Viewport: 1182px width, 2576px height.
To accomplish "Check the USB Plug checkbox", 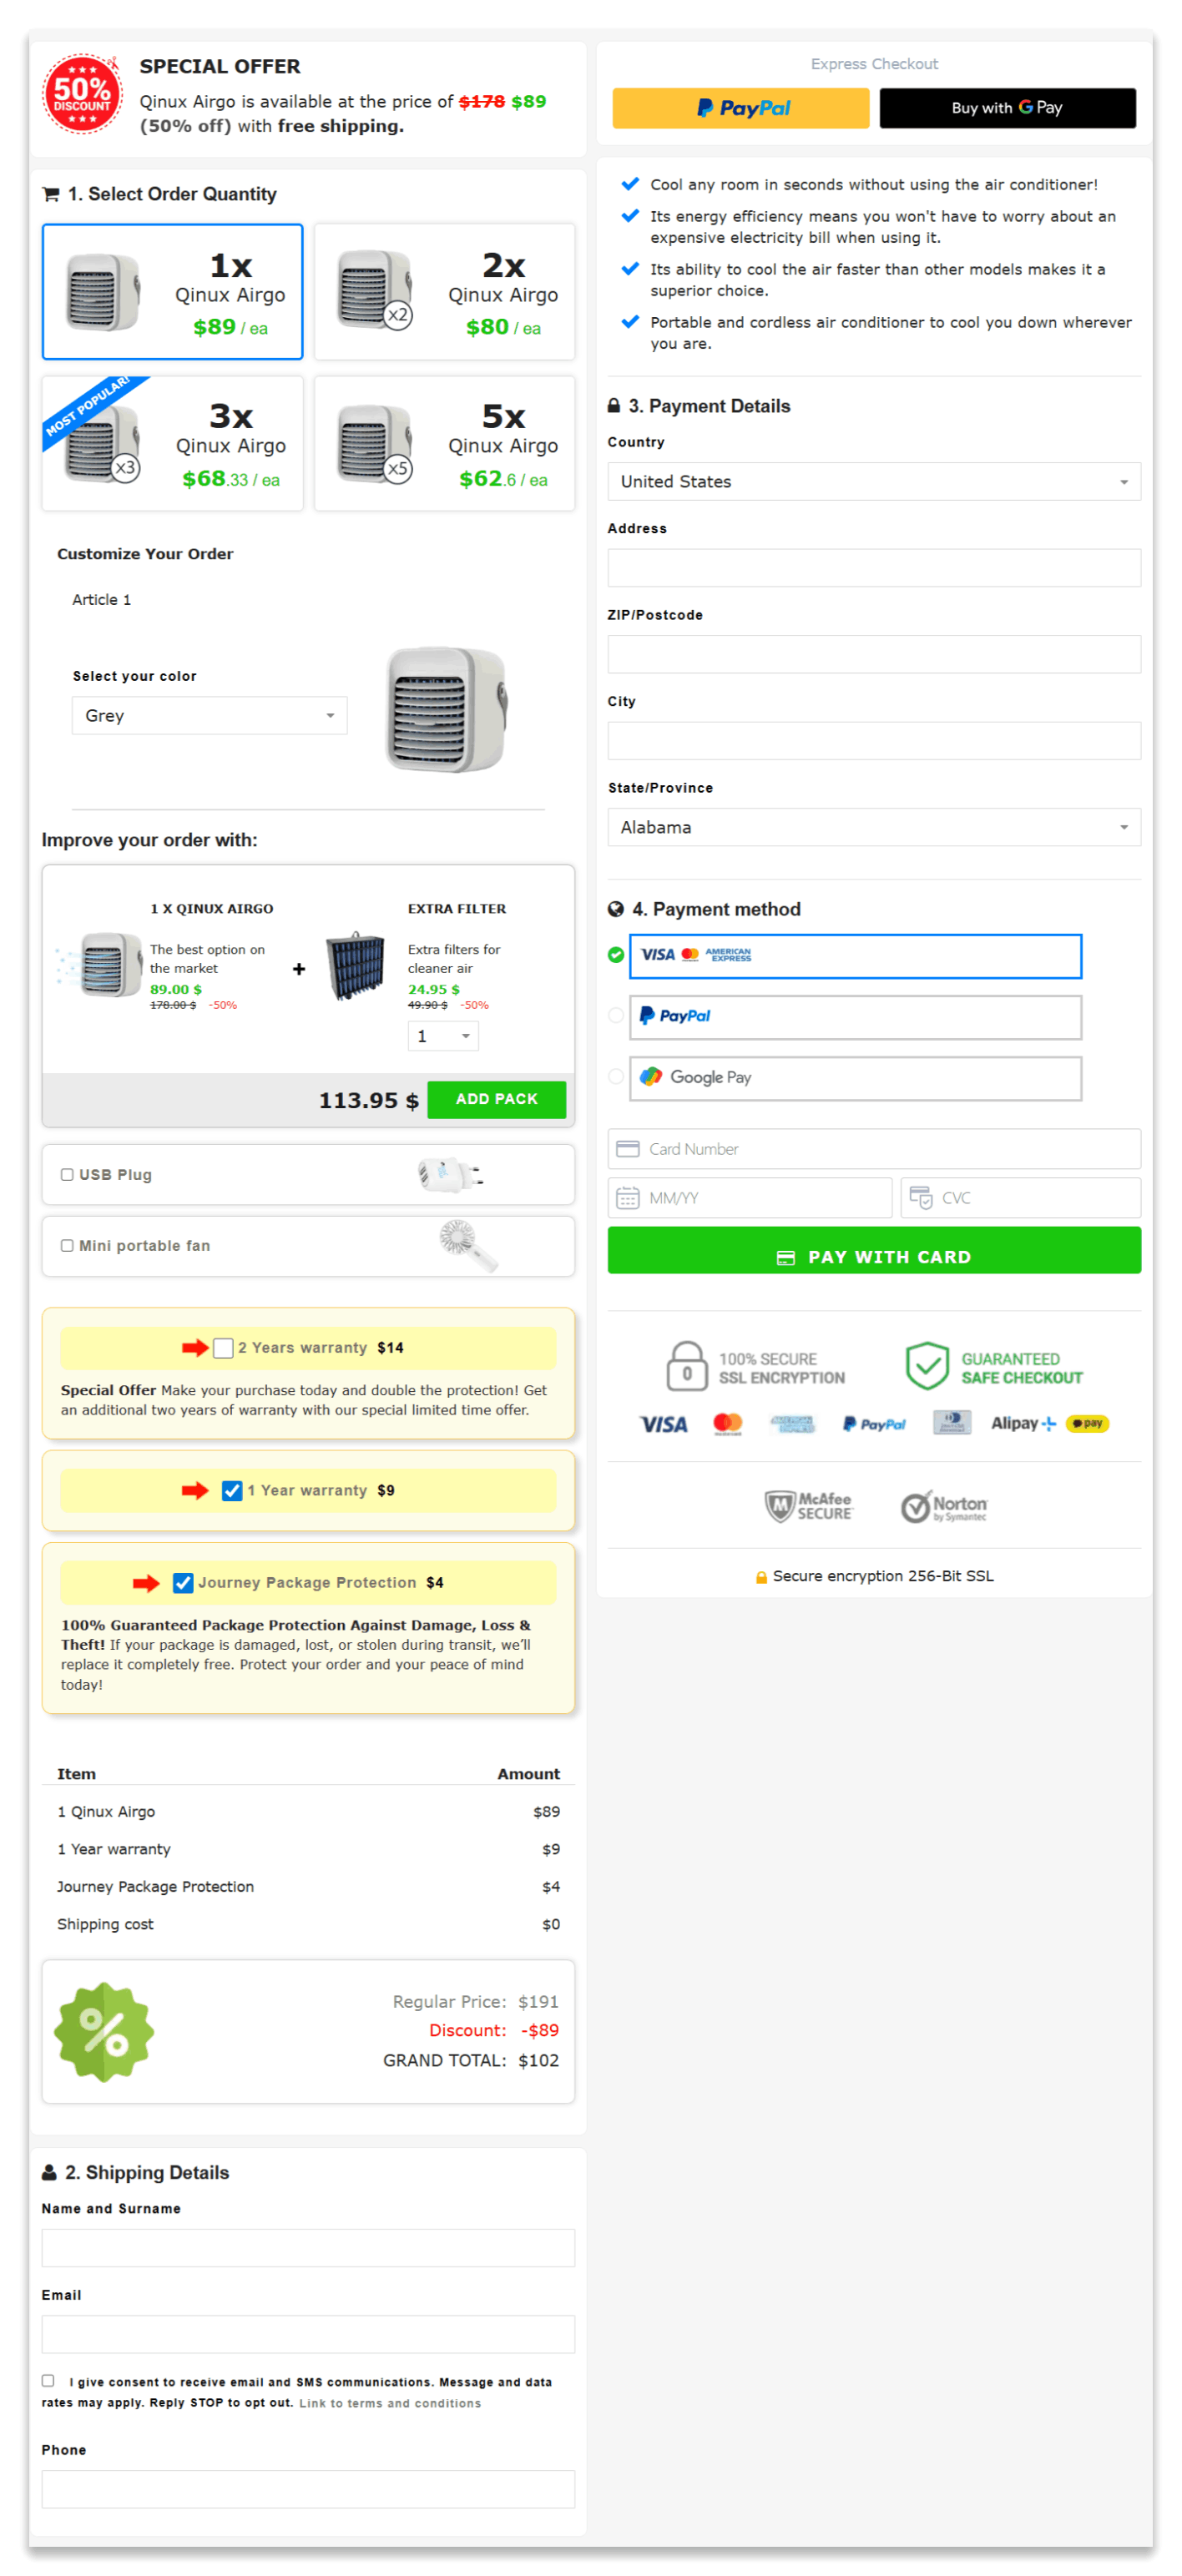I will coord(67,1175).
